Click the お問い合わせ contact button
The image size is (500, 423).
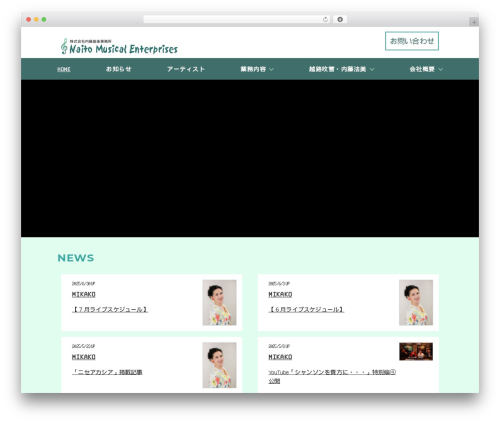tap(412, 41)
